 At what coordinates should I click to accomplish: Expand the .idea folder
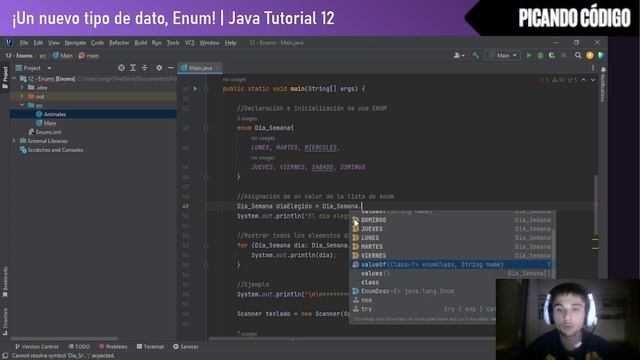click(x=22, y=87)
